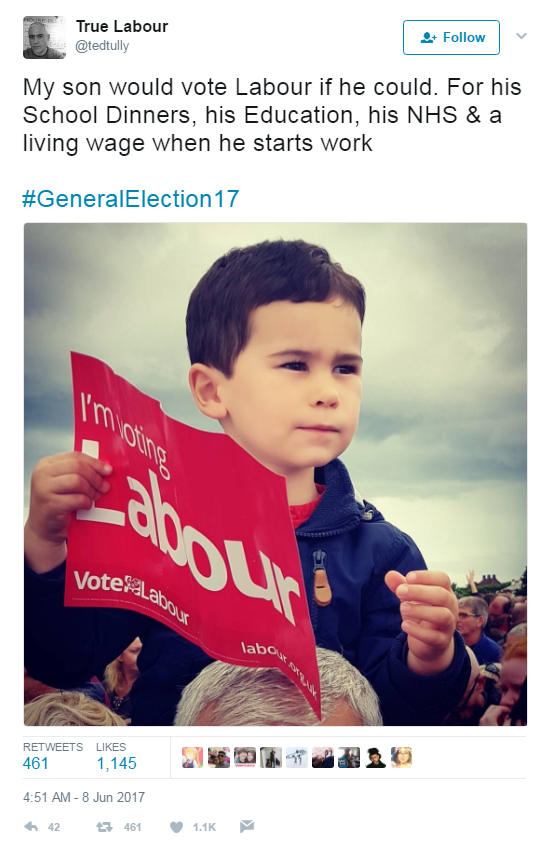547x844 pixels.
Task: Click the retweet icon below the tweet
Action: tap(104, 826)
